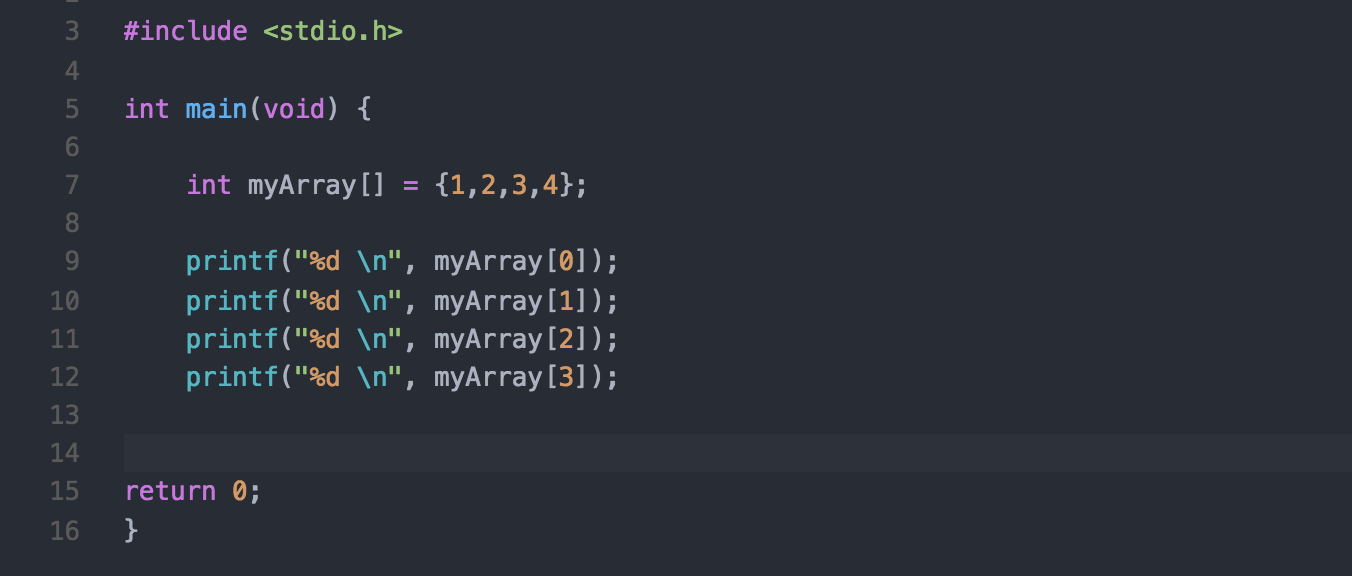Click line number 5 in the gutter
Image resolution: width=1352 pixels, height=576 pixels.
click(71, 108)
